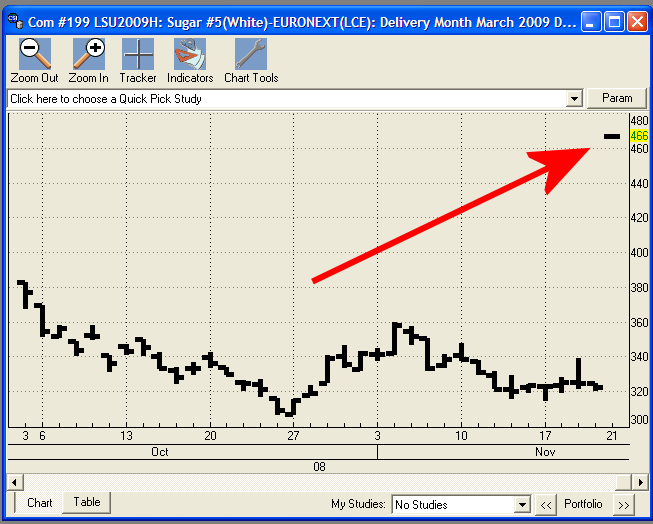The image size is (653, 524).
Task: Go to previous portfolio item with <<
Action: [x=546, y=505]
